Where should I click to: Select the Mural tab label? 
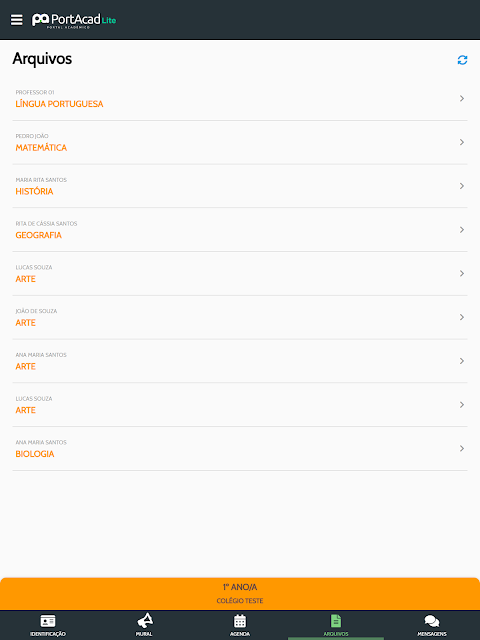[144, 634]
